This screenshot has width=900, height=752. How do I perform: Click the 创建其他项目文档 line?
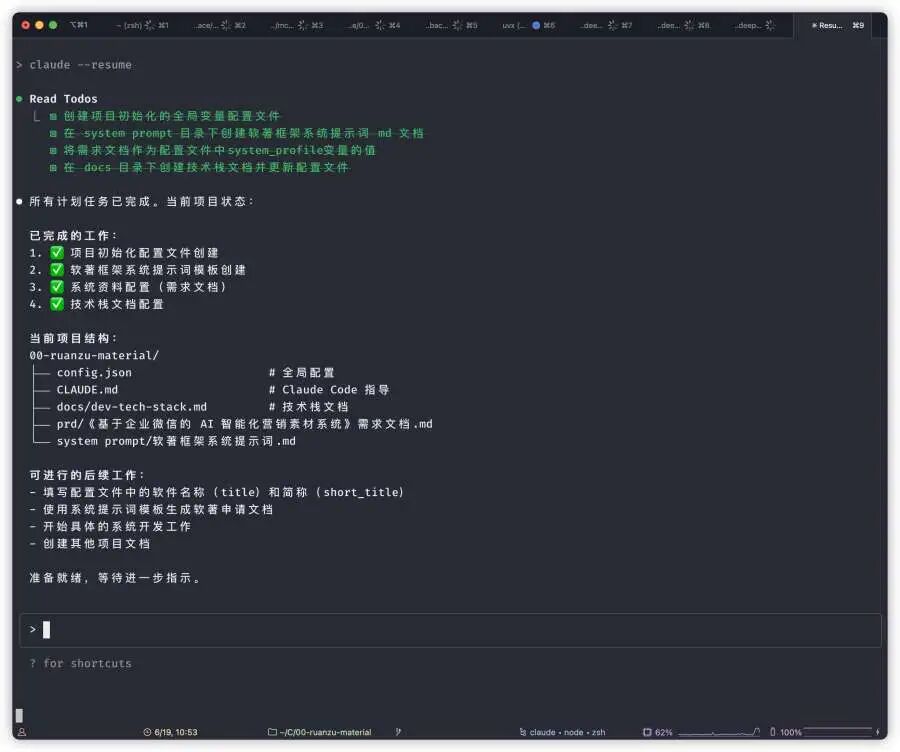pos(90,544)
